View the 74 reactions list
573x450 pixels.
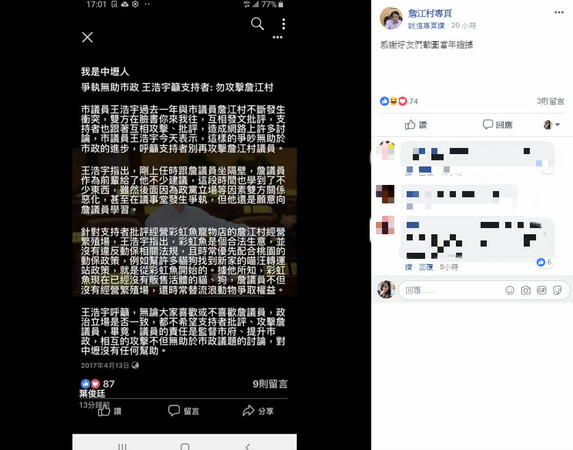coord(399,101)
